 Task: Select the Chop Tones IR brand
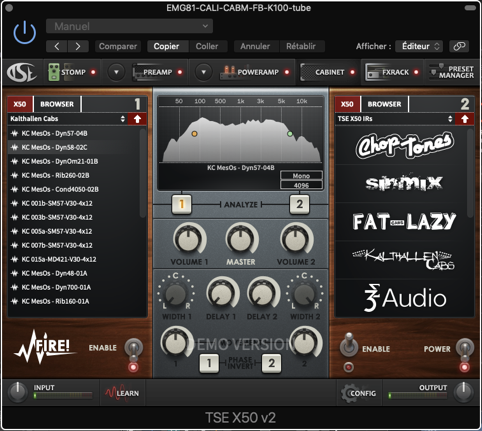(405, 145)
